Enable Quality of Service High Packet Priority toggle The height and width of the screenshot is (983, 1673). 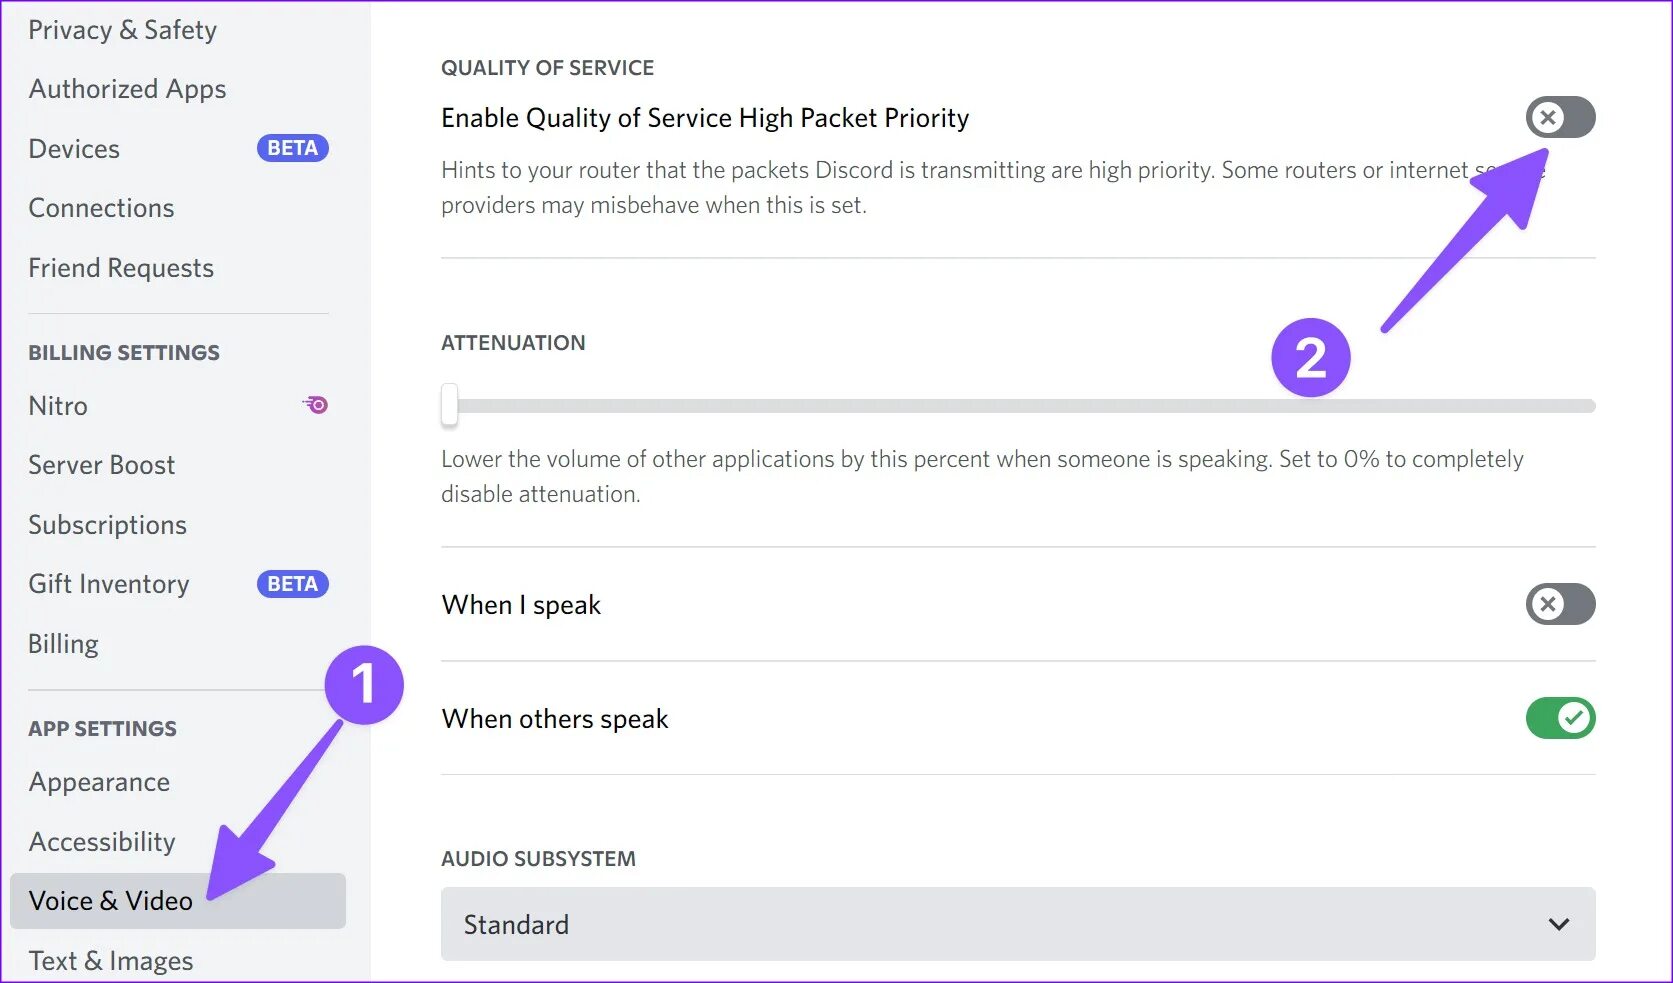1559,118
